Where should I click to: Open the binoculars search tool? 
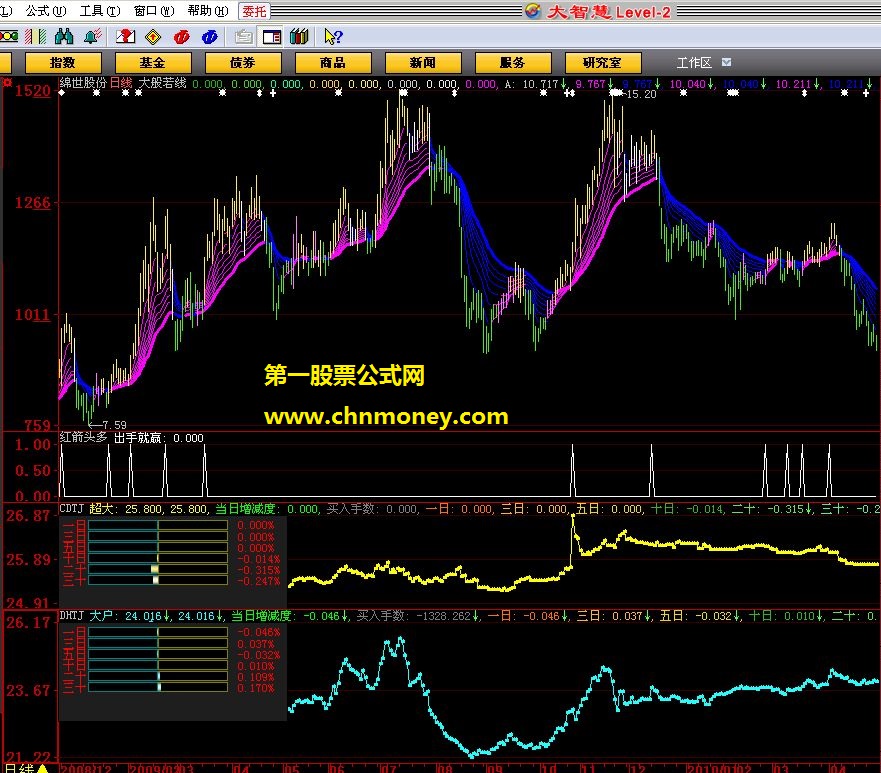(64, 37)
